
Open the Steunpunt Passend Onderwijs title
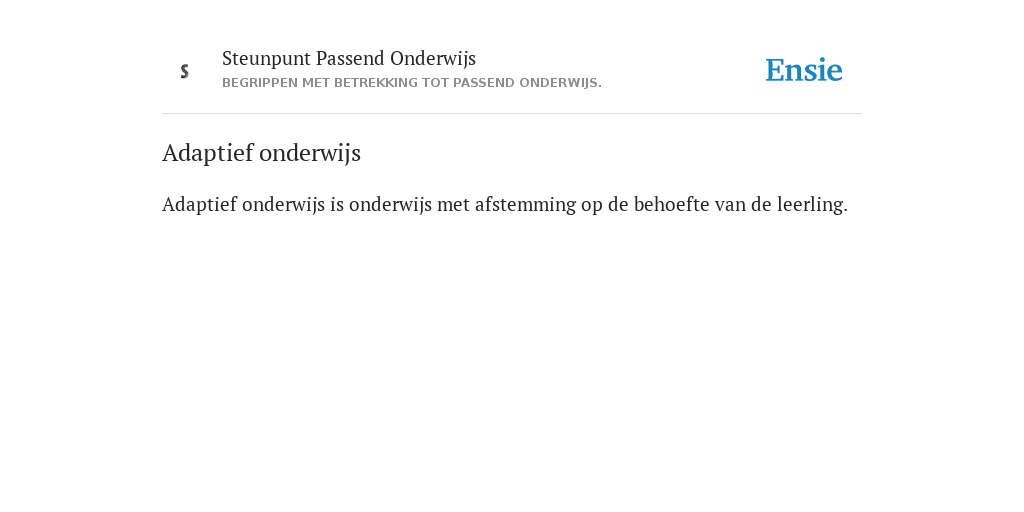pos(349,58)
